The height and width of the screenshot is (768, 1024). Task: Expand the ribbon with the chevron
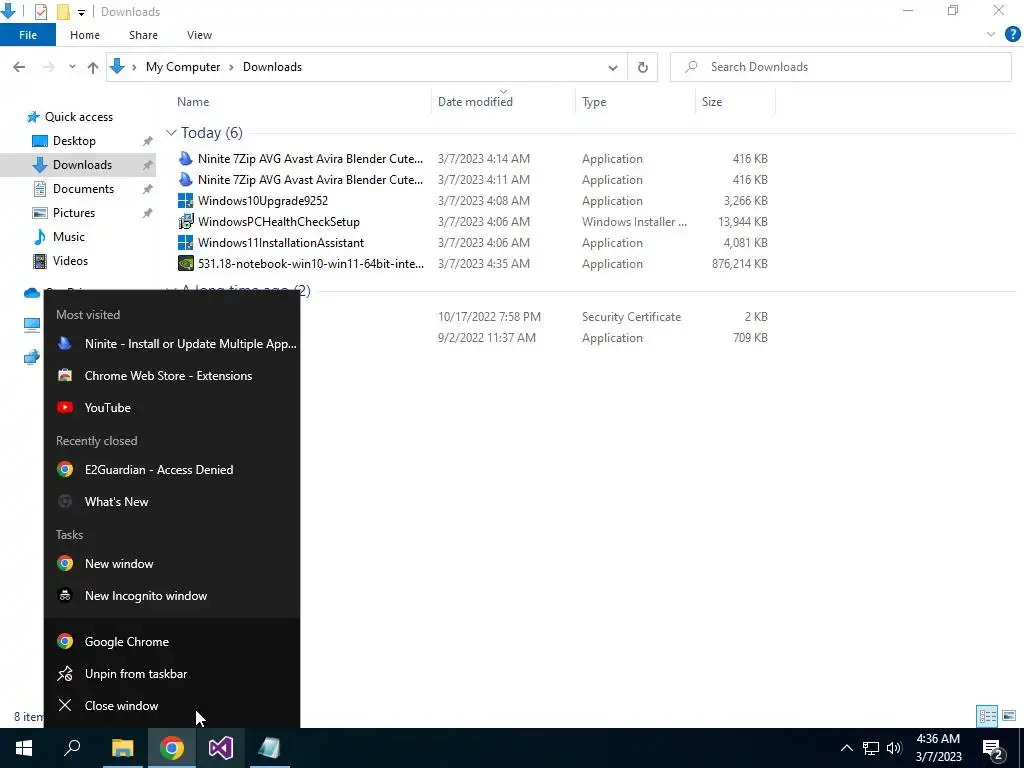[x=991, y=35]
